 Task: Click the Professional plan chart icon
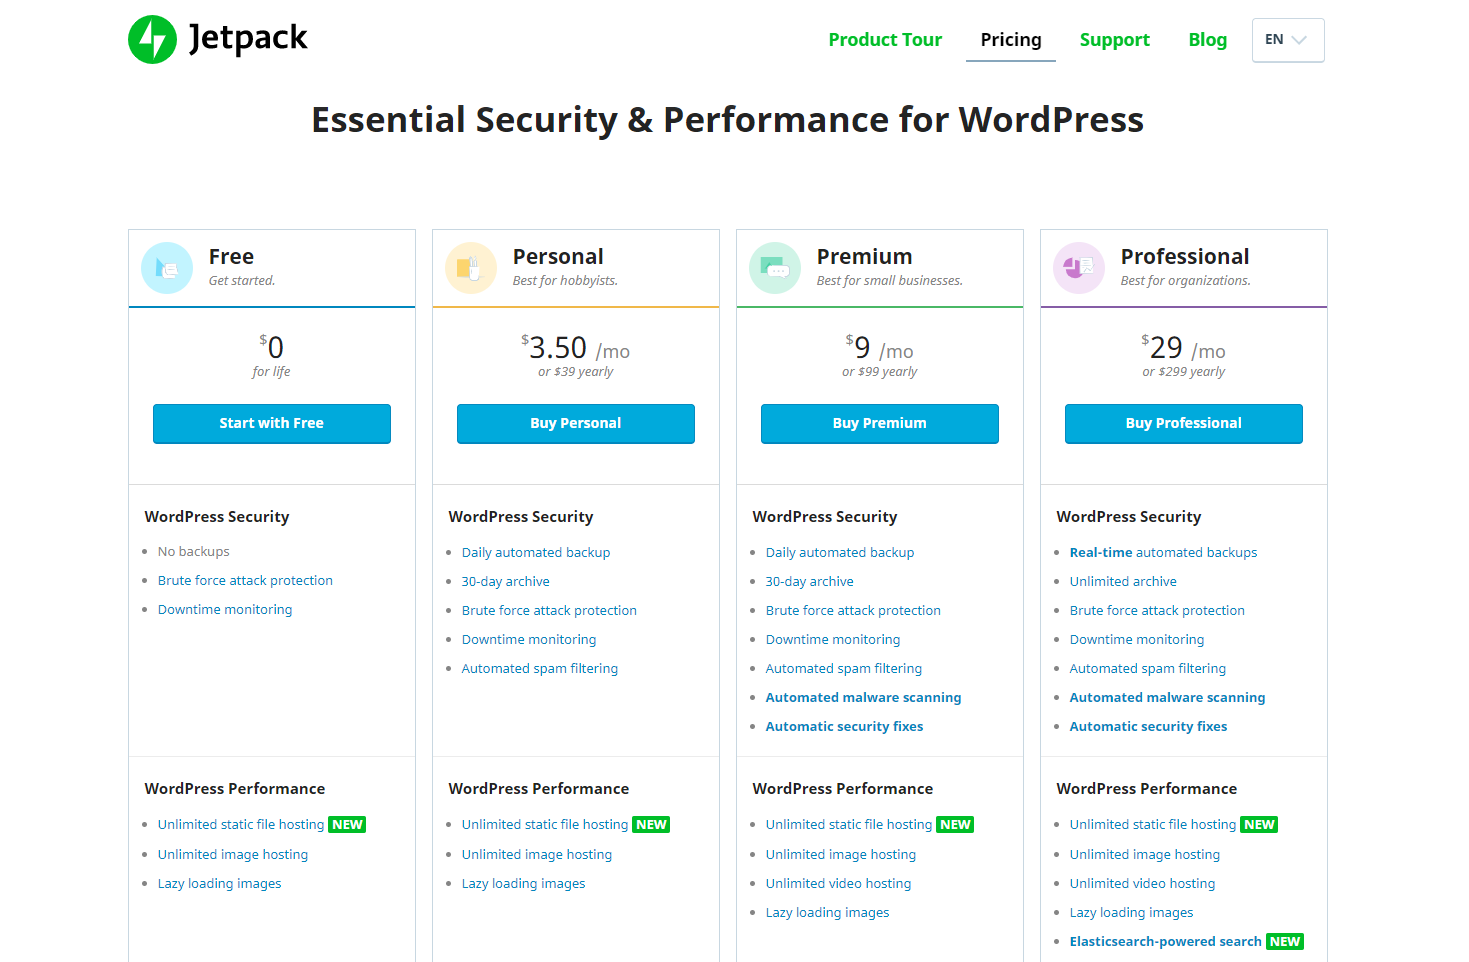point(1079,268)
